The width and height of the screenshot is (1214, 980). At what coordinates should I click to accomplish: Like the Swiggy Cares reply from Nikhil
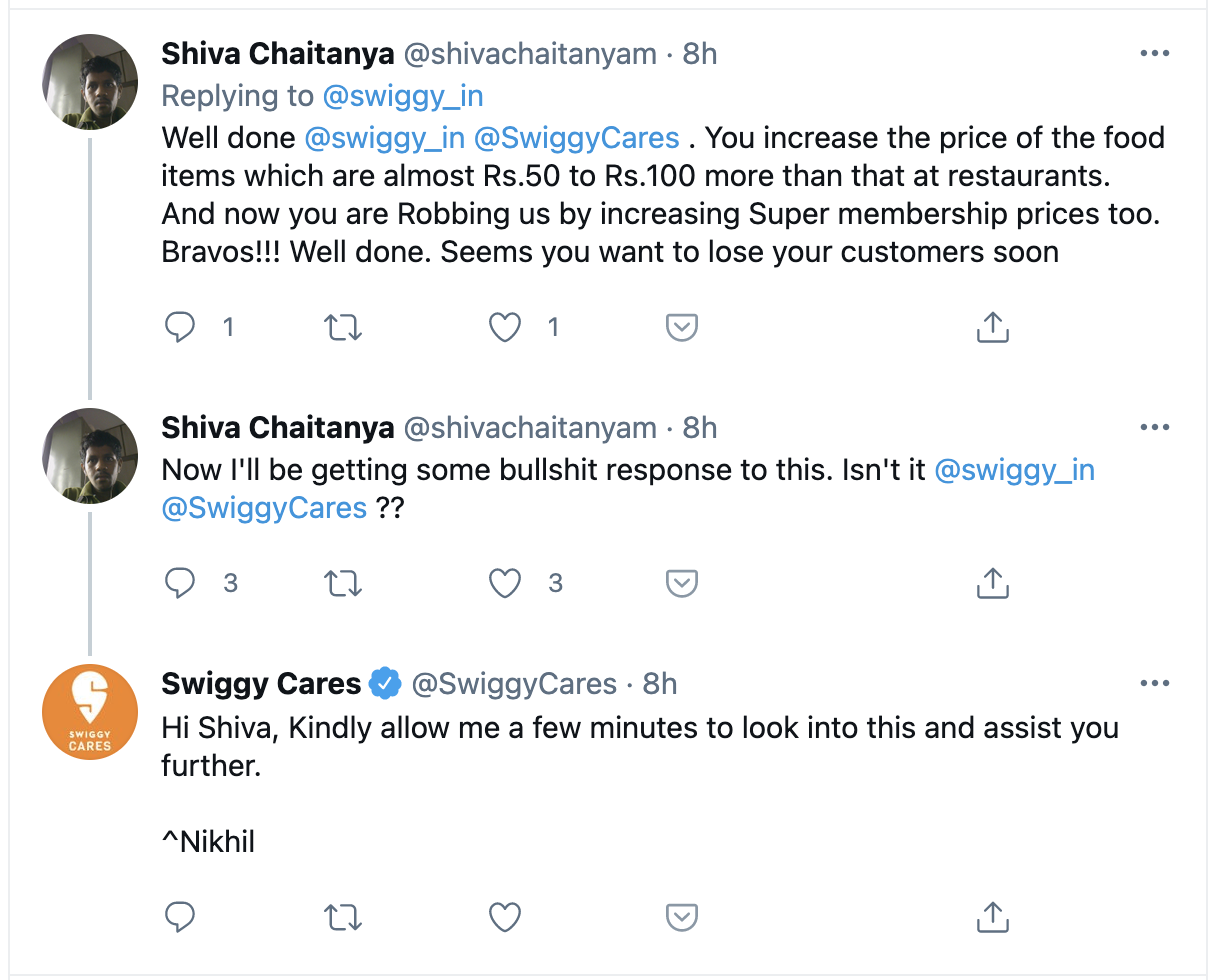point(506,916)
